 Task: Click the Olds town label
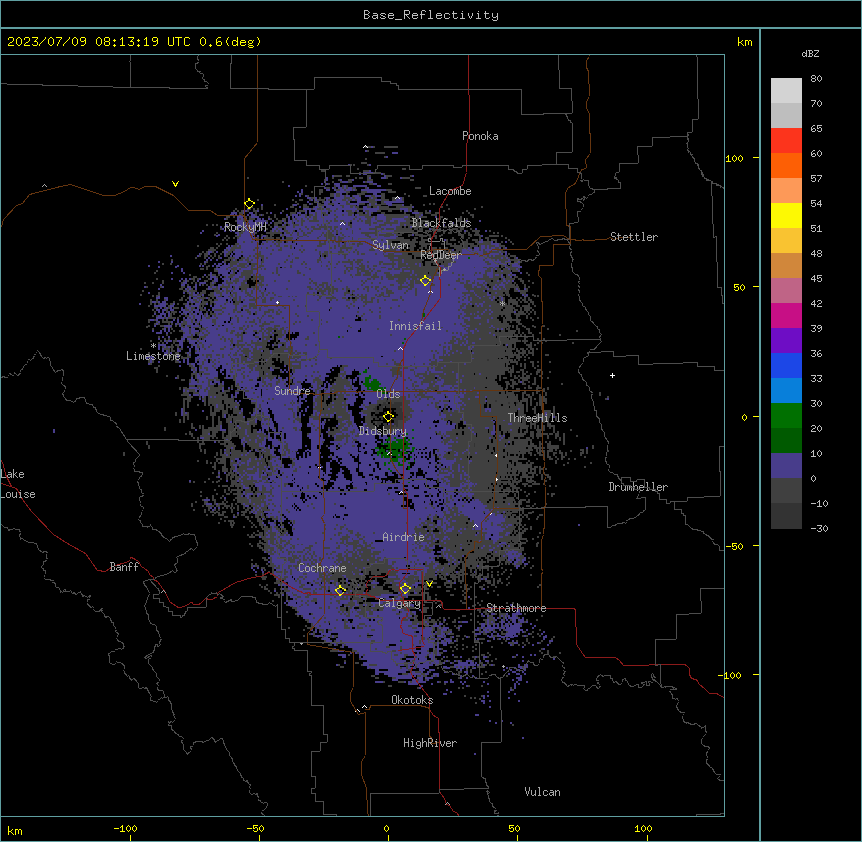[388, 394]
